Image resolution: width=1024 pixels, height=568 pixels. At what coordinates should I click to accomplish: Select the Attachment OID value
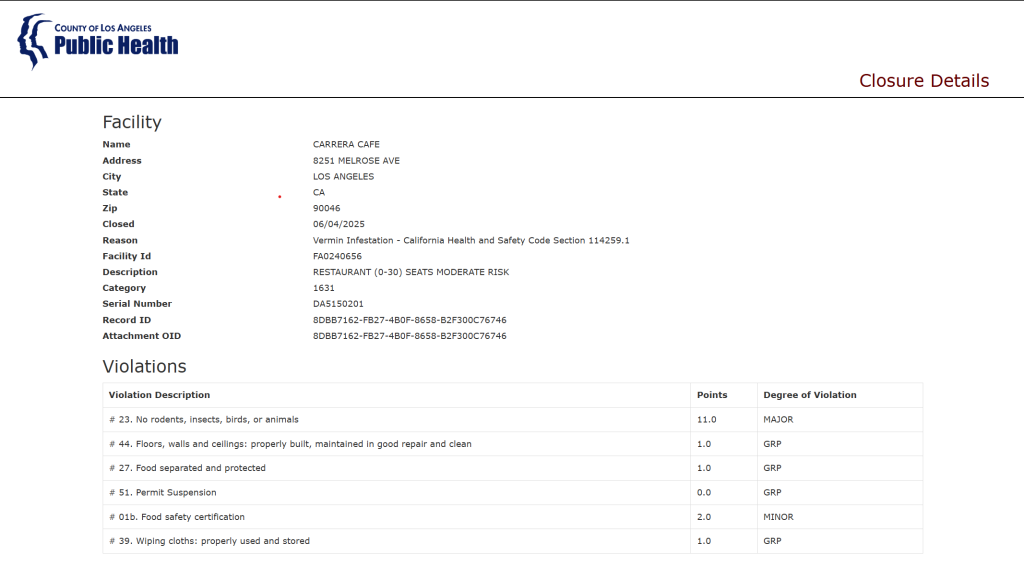pyautogui.click(x=409, y=336)
